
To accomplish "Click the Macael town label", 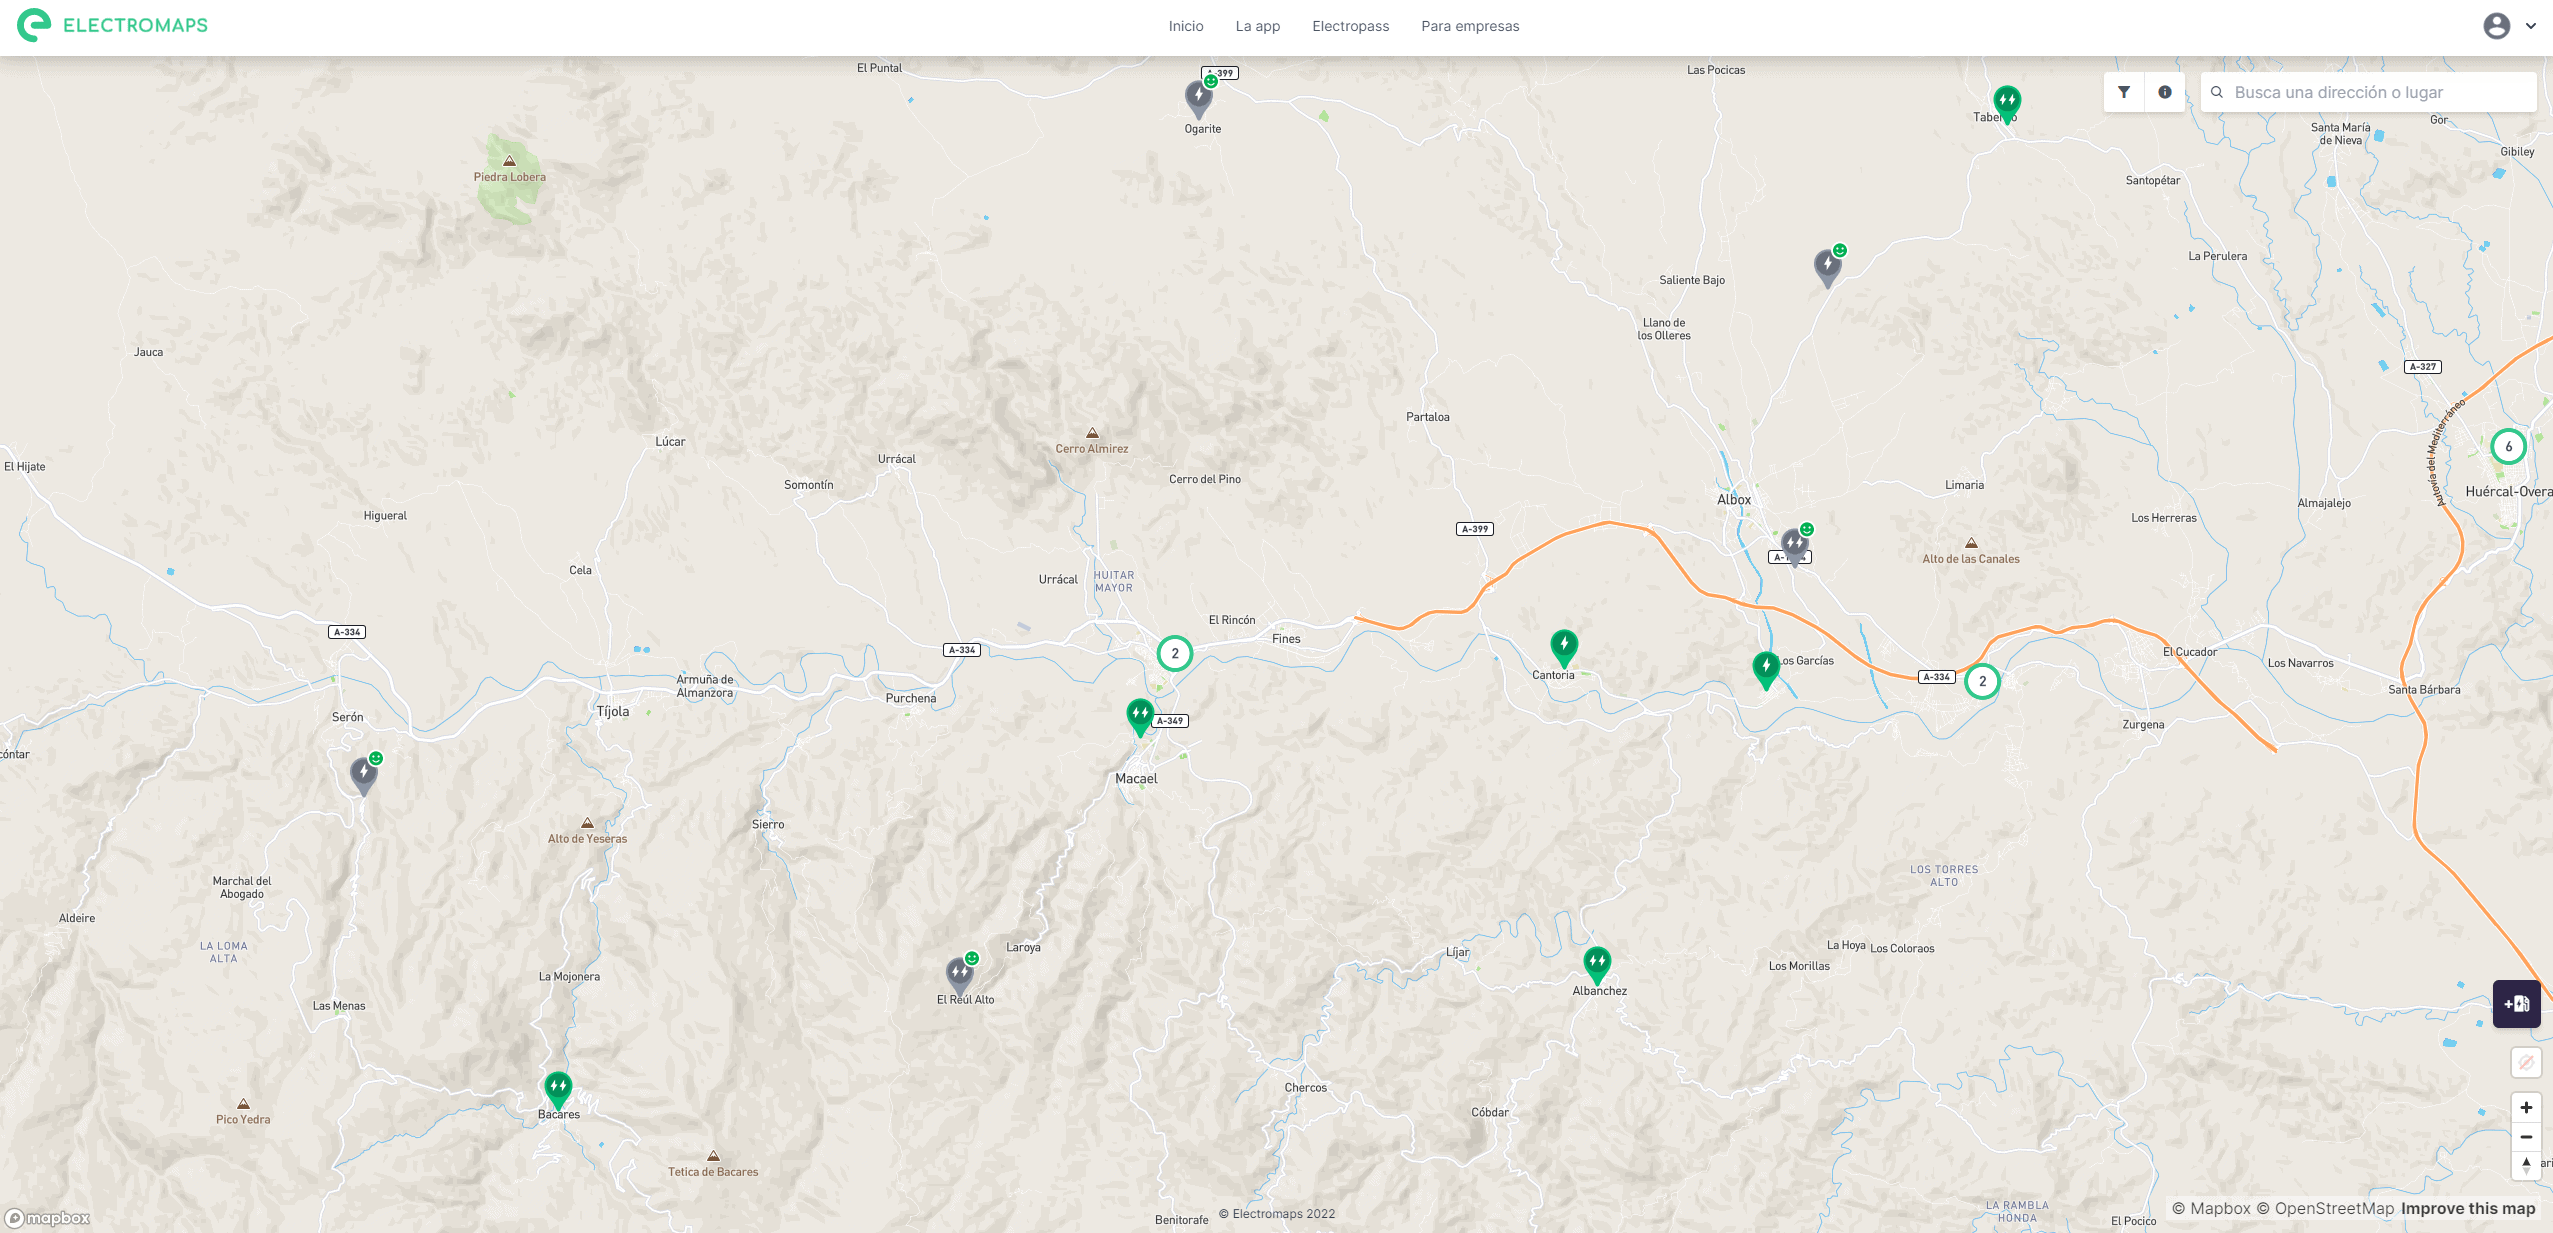I will (1136, 778).
